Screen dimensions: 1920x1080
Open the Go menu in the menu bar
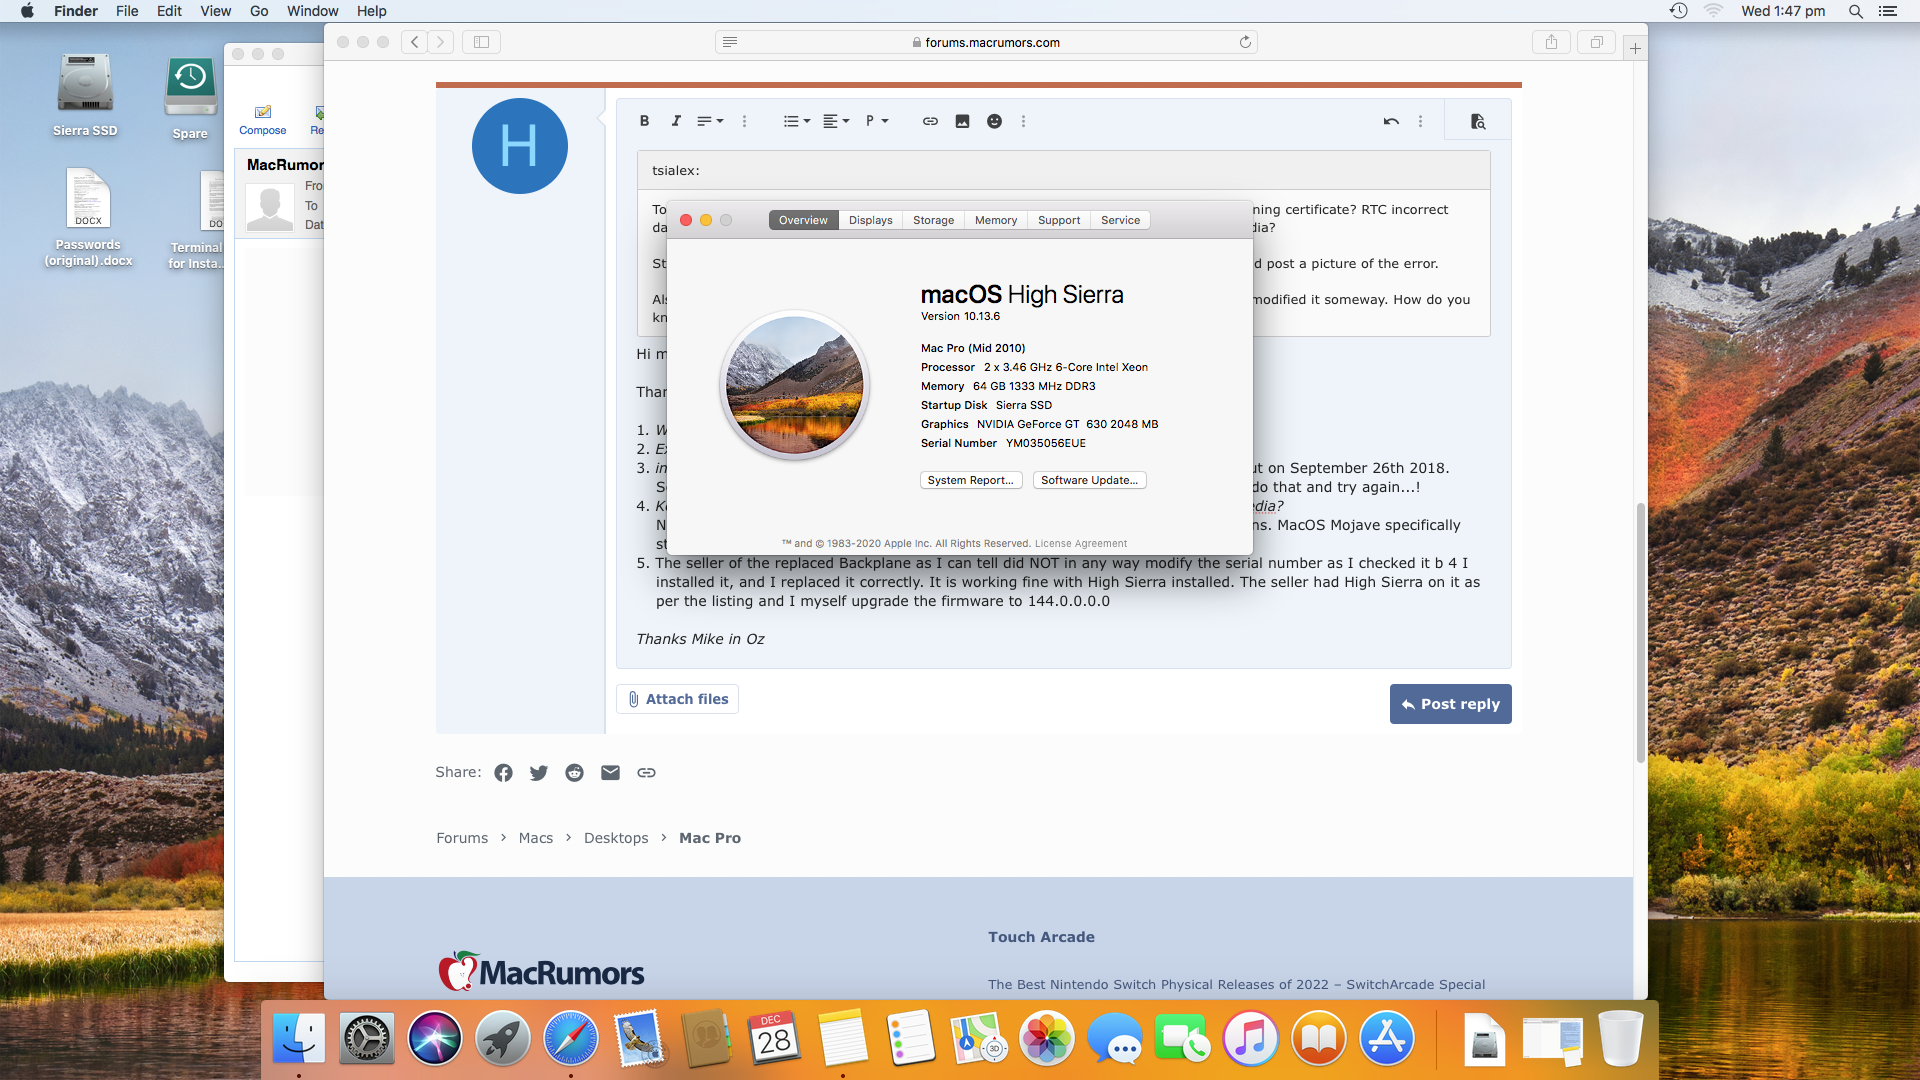[259, 11]
